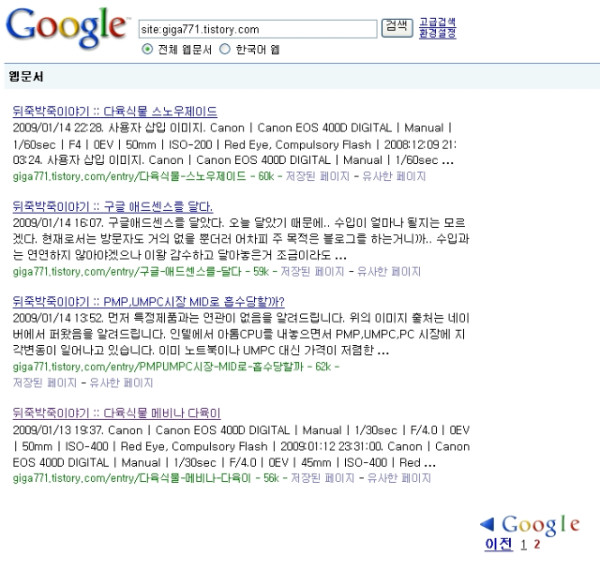Image resolution: width=600 pixels, height=570 pixels.
Task: Open 저장된 페이지 for 스노우제이드 result
Action: coord(318,176)
